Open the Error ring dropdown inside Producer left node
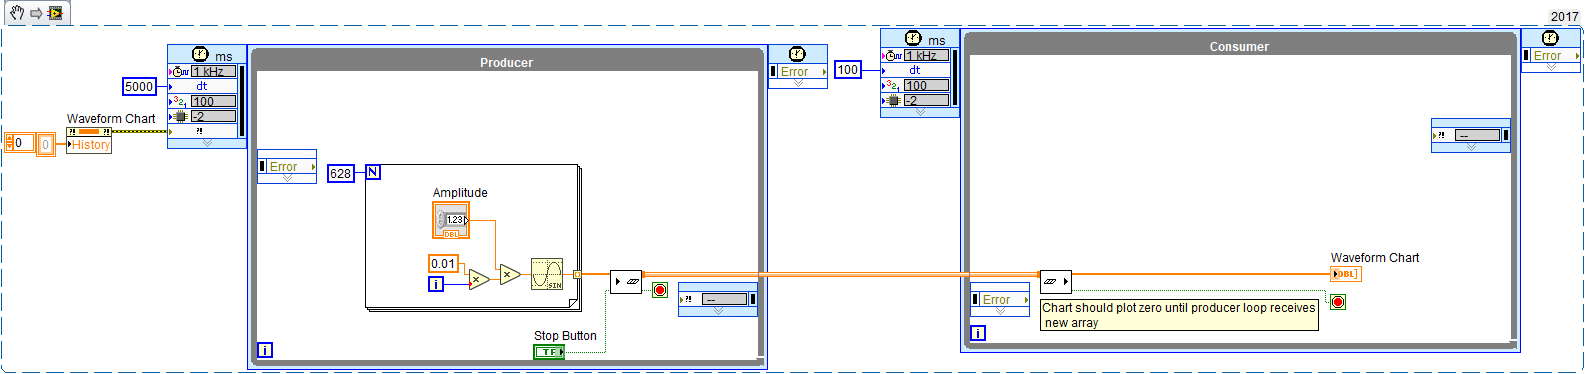Image resolution: width=1585 pixels, height=374 pixels. [287, 167]
